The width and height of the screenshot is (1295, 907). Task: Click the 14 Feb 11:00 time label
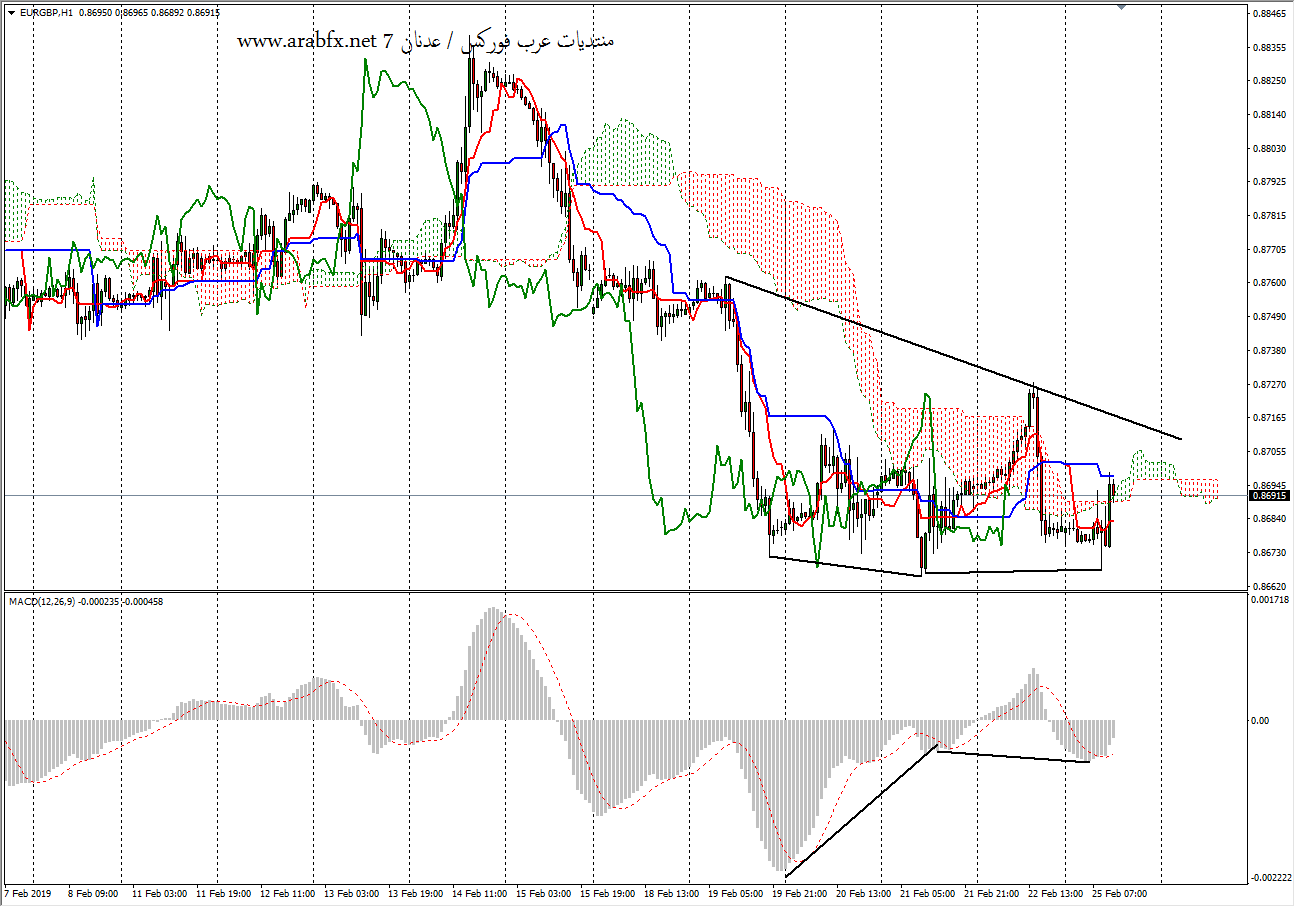tap(480, 893)
